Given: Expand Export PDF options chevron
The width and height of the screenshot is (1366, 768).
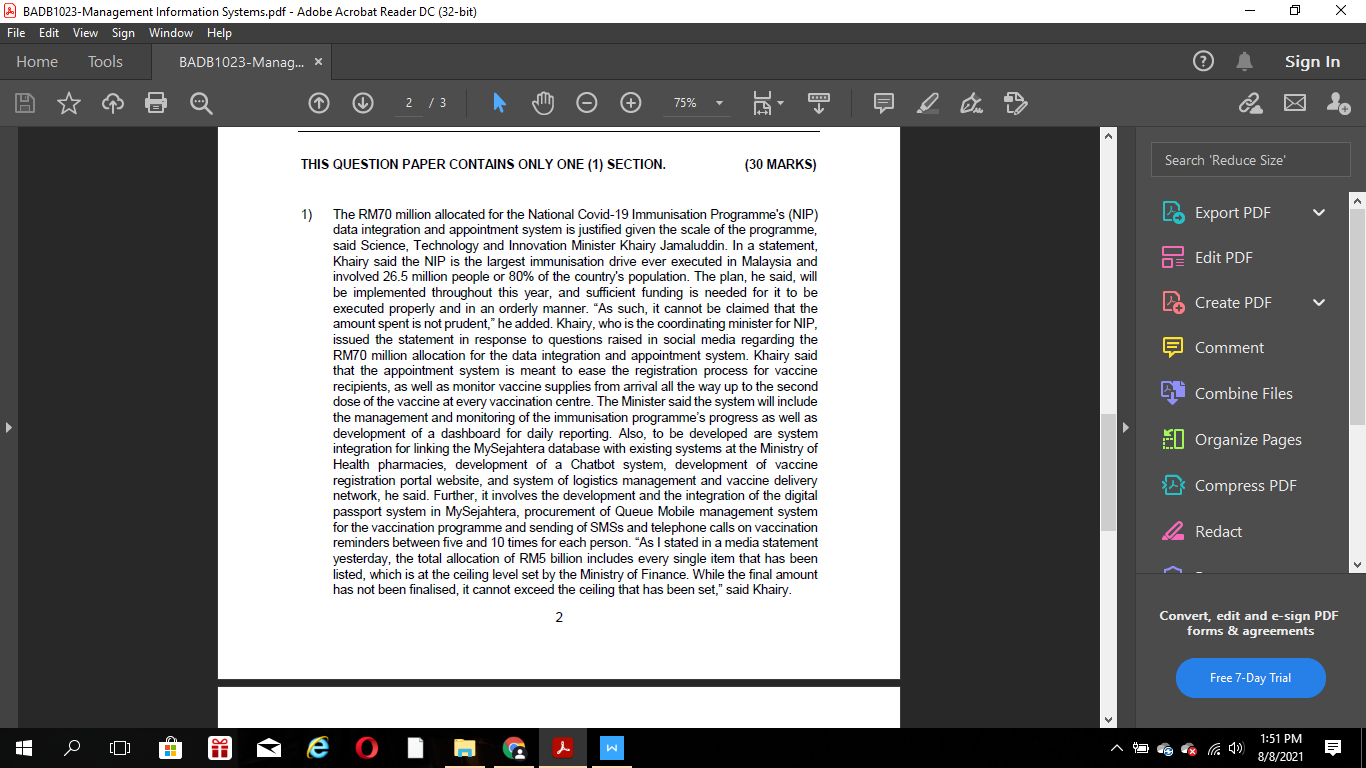Looking at the screenshot, I should [x=1319, y=212].
